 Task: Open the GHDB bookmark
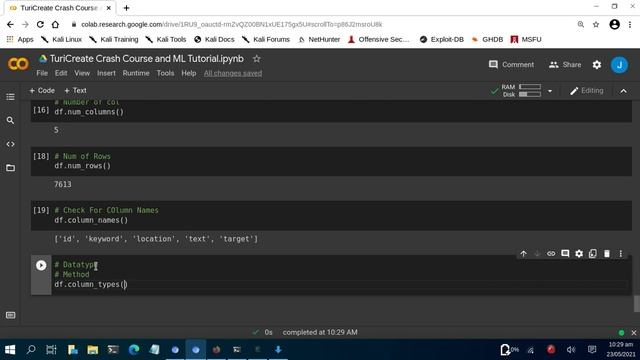click(x=487, y=39)
